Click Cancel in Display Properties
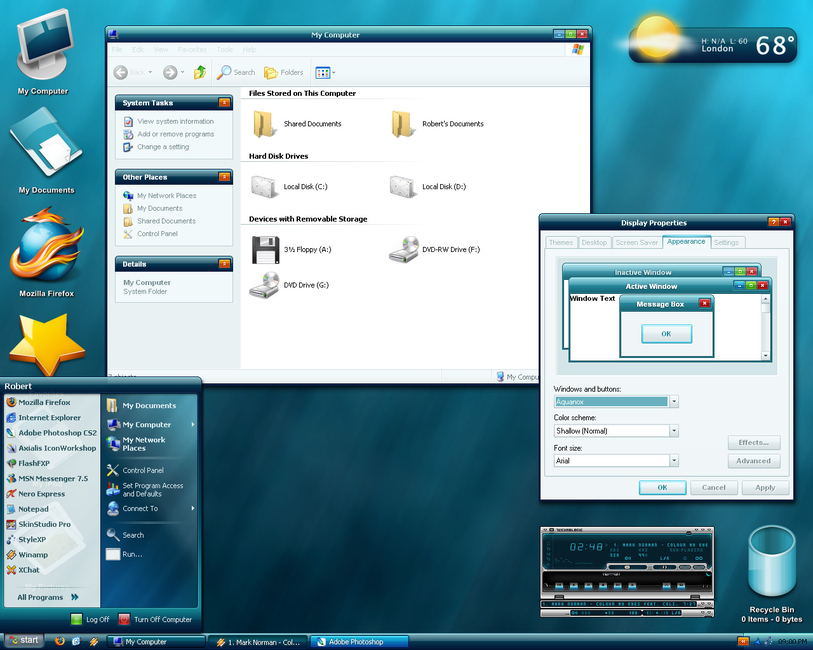 (x=714, y=488)
